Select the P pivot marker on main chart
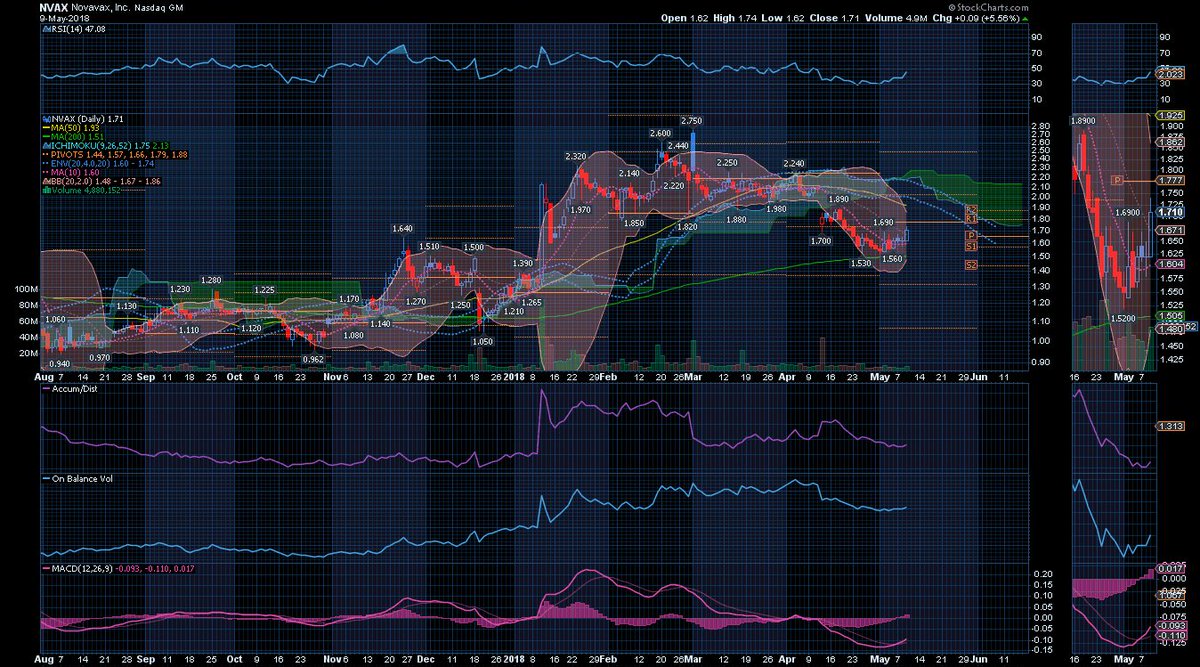The width and height of the screenshot is (1200, 667). (x=971, y=236)
